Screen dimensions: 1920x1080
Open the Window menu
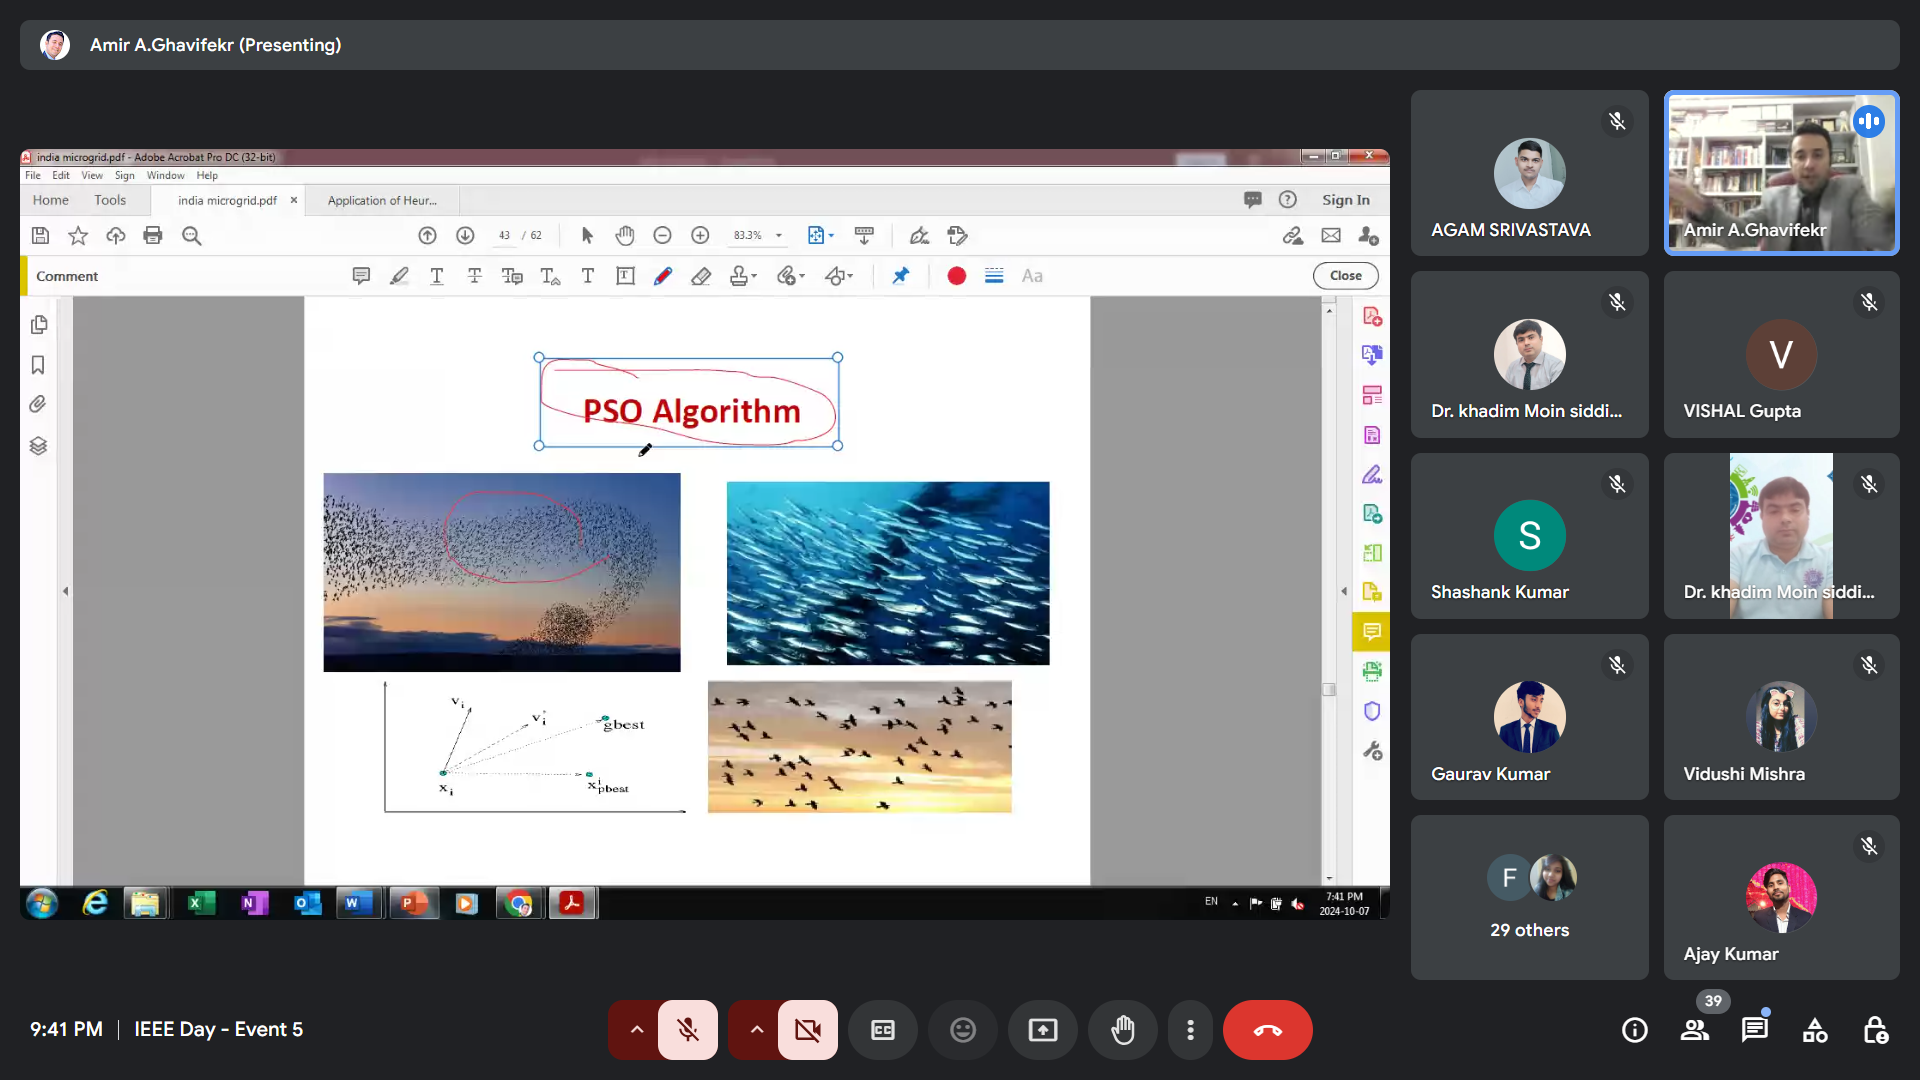(x=165, y=175)
